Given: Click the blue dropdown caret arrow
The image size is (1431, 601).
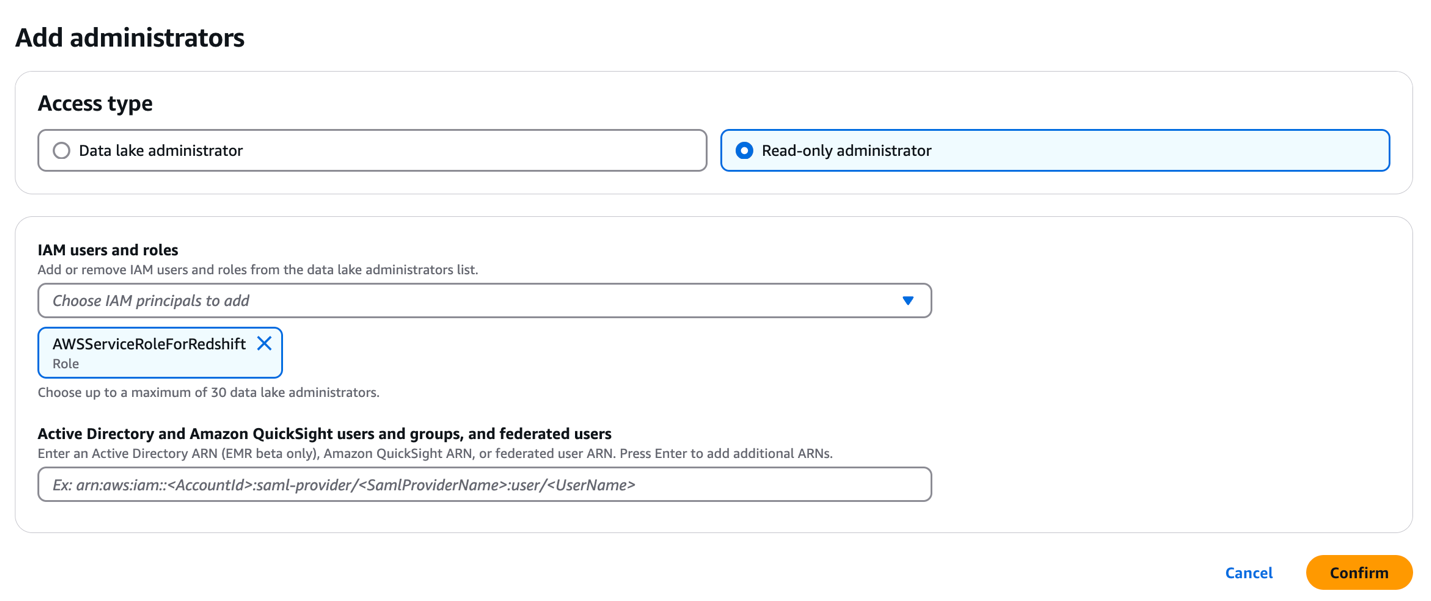Looking at the screenshot, I should click(908, 301).
